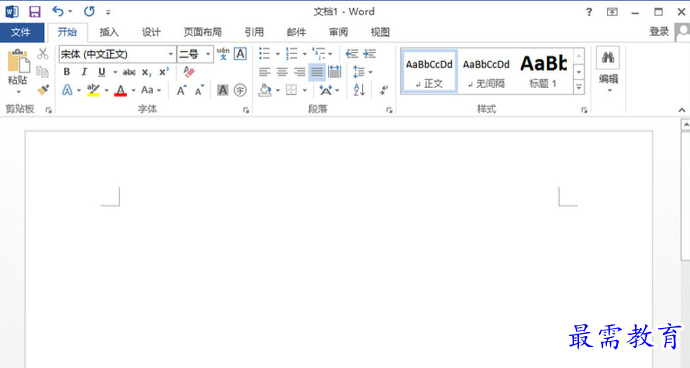This screenshot has height=368, width=690.
Task: Apply bullet list
Action: pos(264,54)
